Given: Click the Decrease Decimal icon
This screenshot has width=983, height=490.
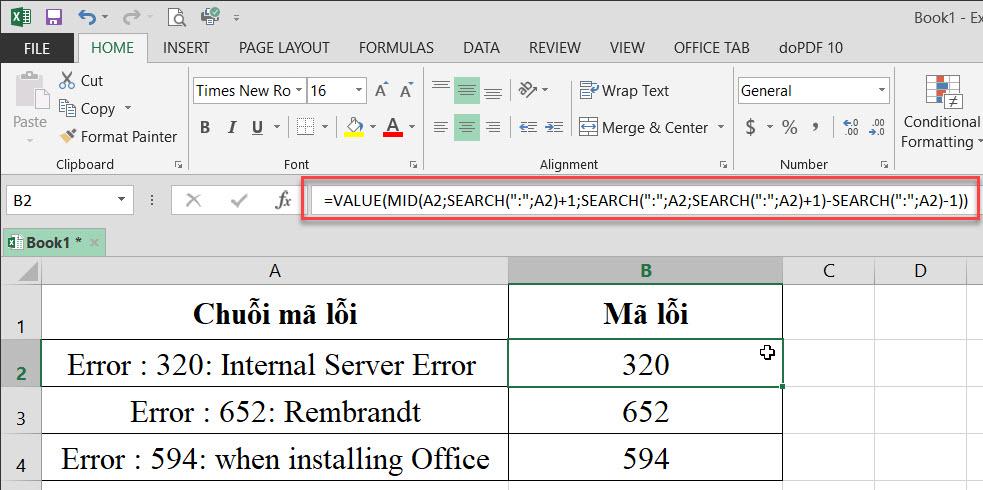Looking at the screenshot, I should [878, 127].
